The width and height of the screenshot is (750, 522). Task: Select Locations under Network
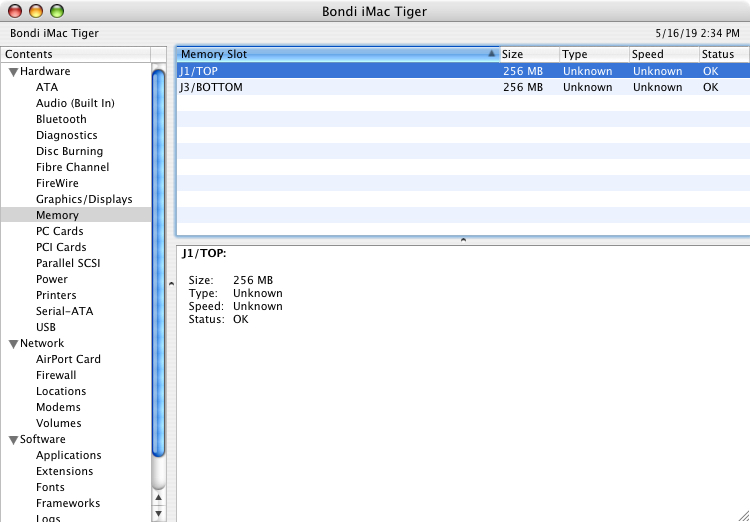[x=61, y=391]
